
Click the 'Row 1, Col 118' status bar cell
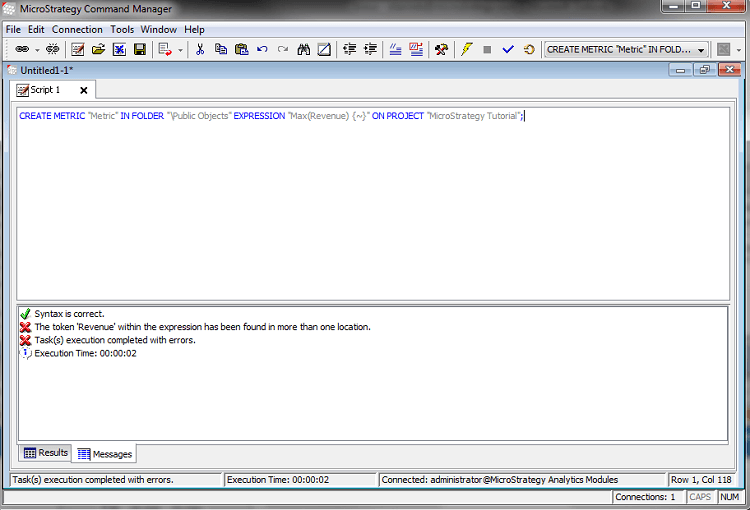tap(701, 480)
